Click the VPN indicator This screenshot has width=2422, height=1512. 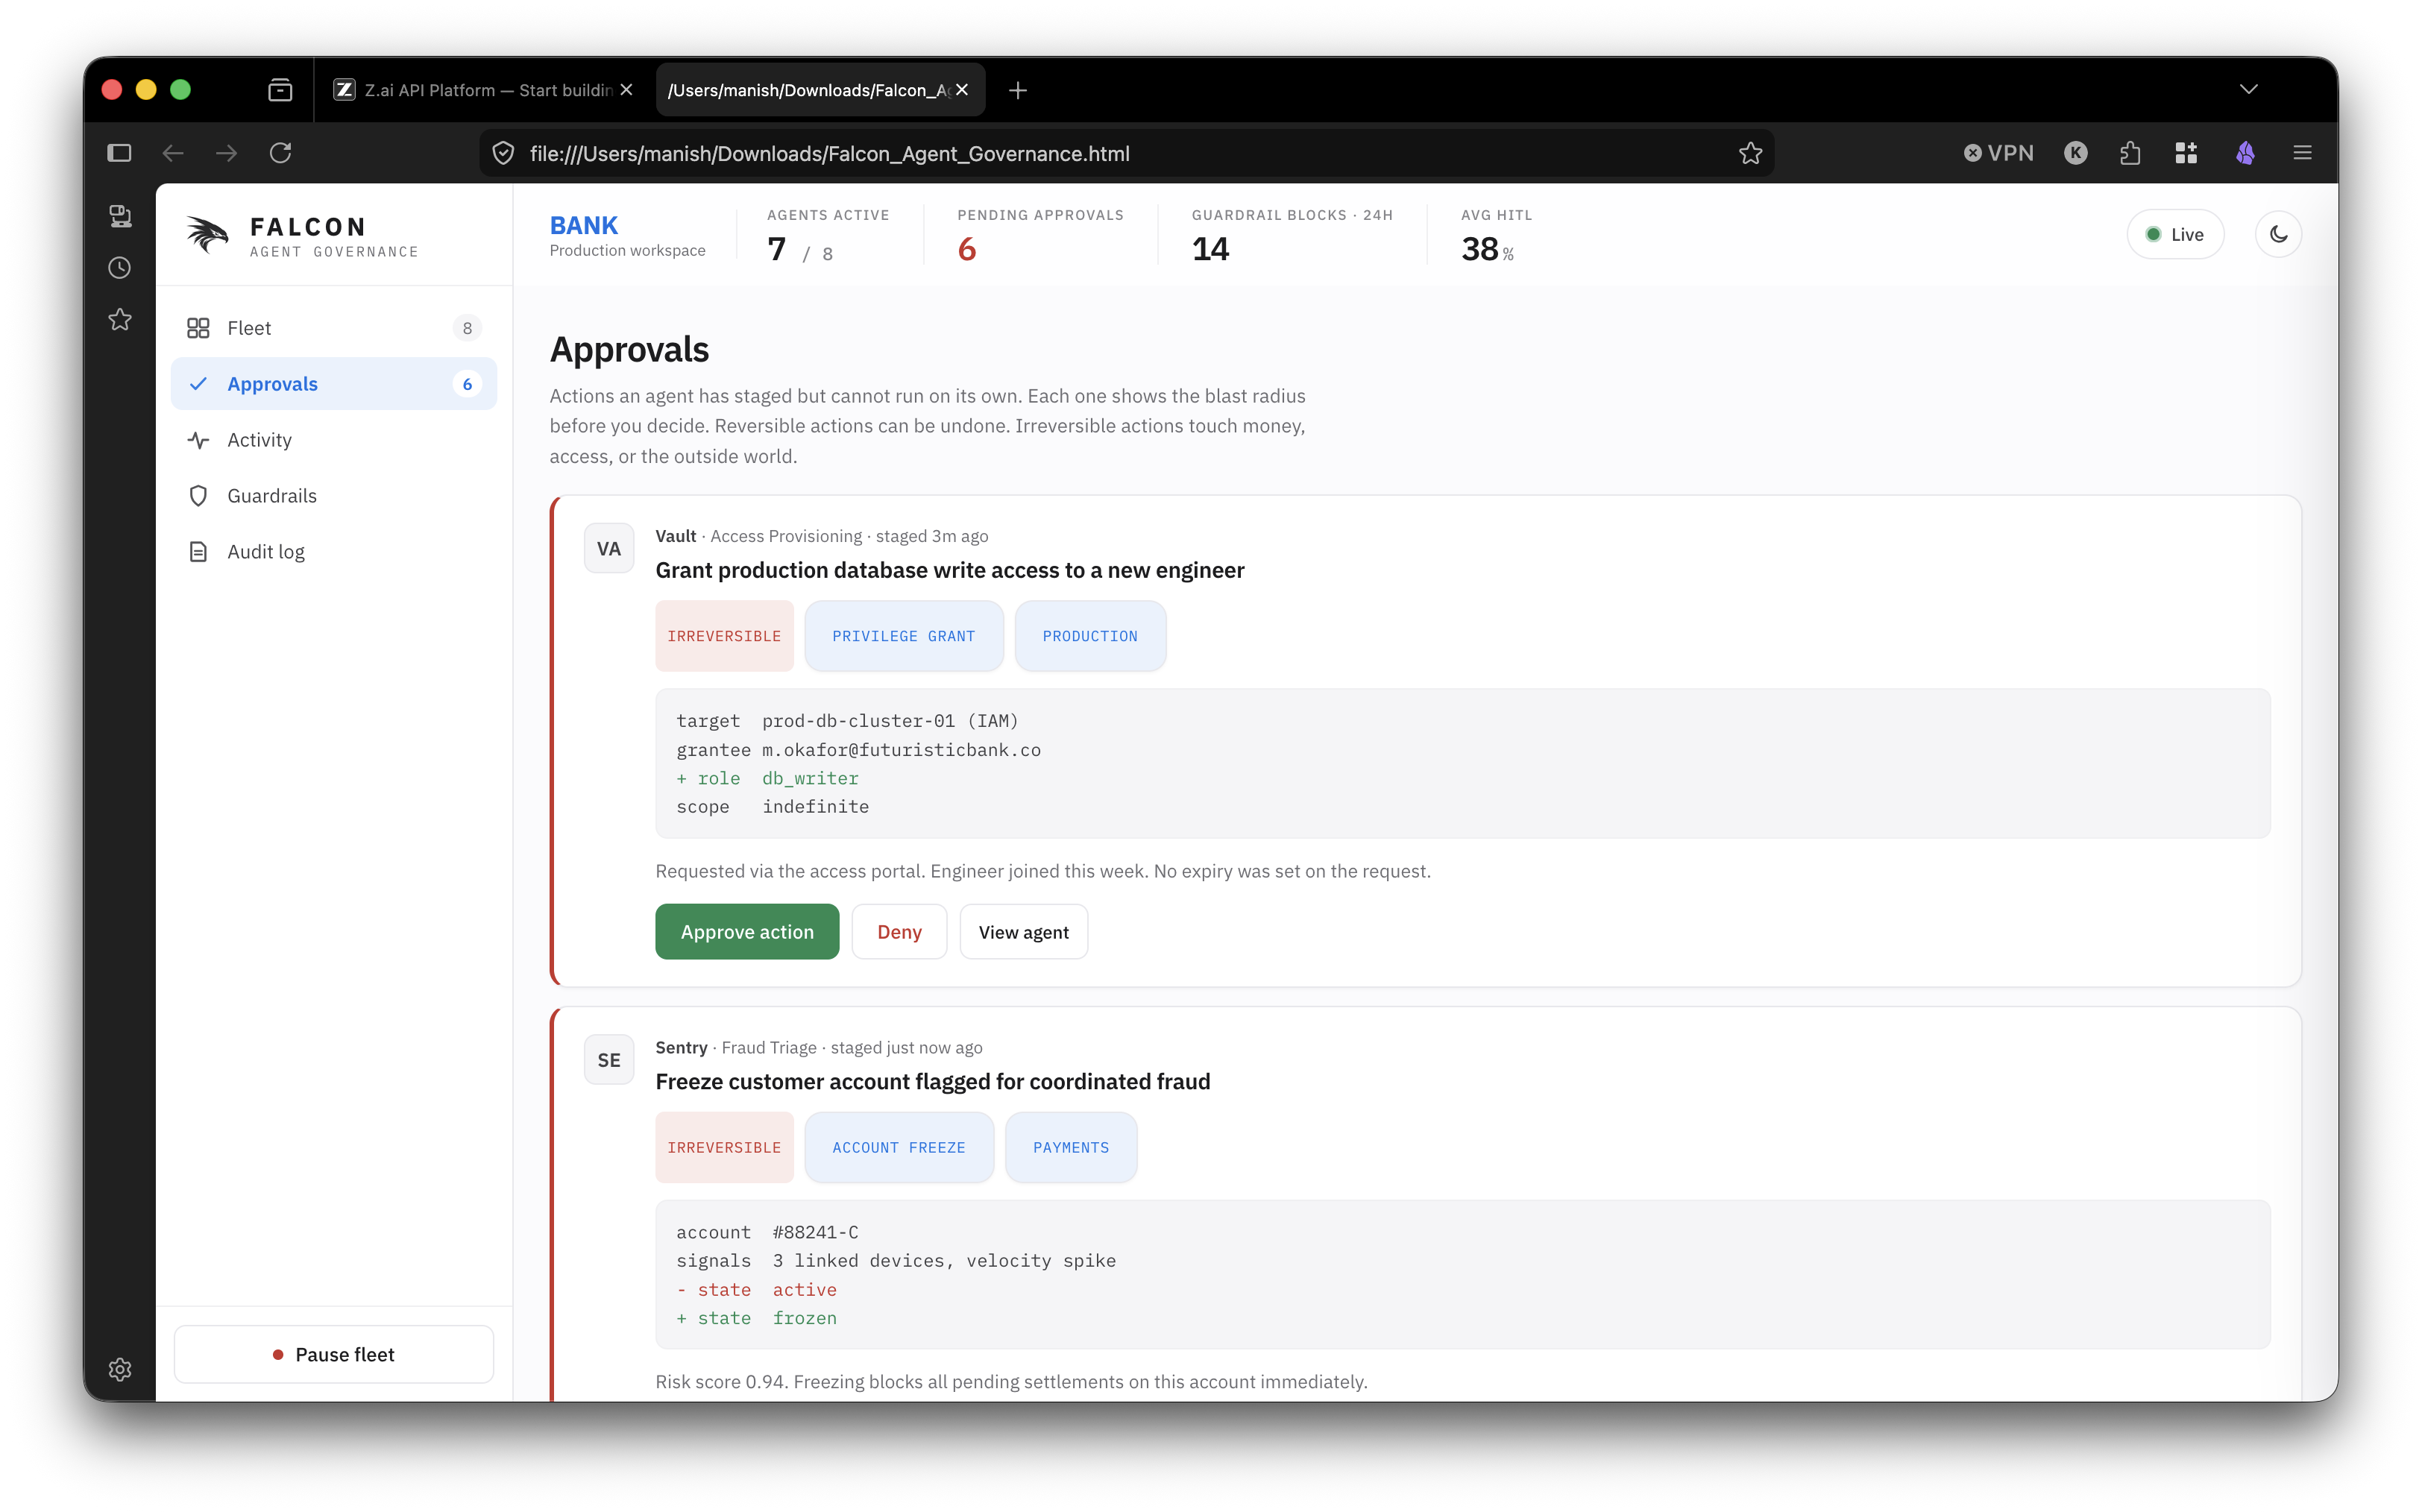[x=1998, y=153]
